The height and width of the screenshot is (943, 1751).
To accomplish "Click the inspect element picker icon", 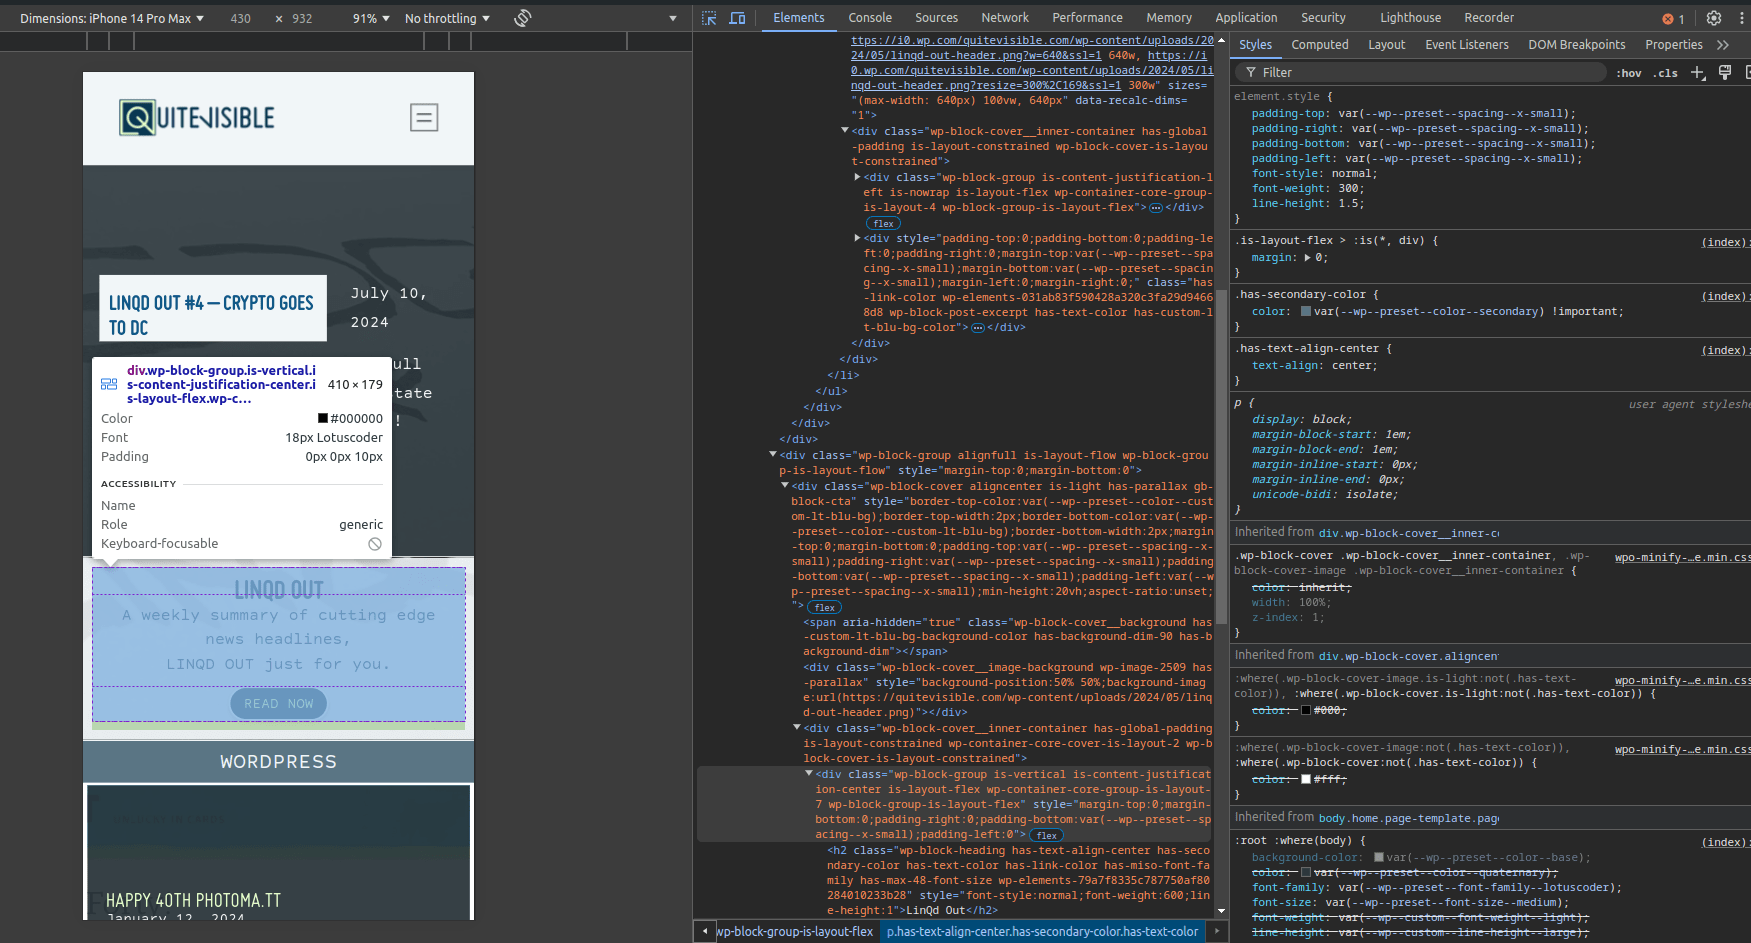I will click(x=709, y=18).
